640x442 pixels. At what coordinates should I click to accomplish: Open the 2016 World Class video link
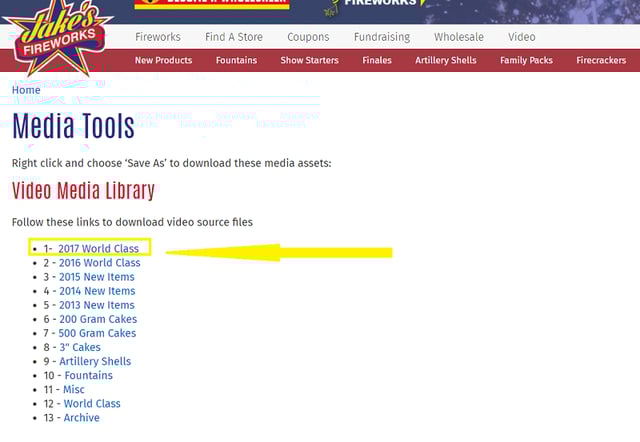100,263
